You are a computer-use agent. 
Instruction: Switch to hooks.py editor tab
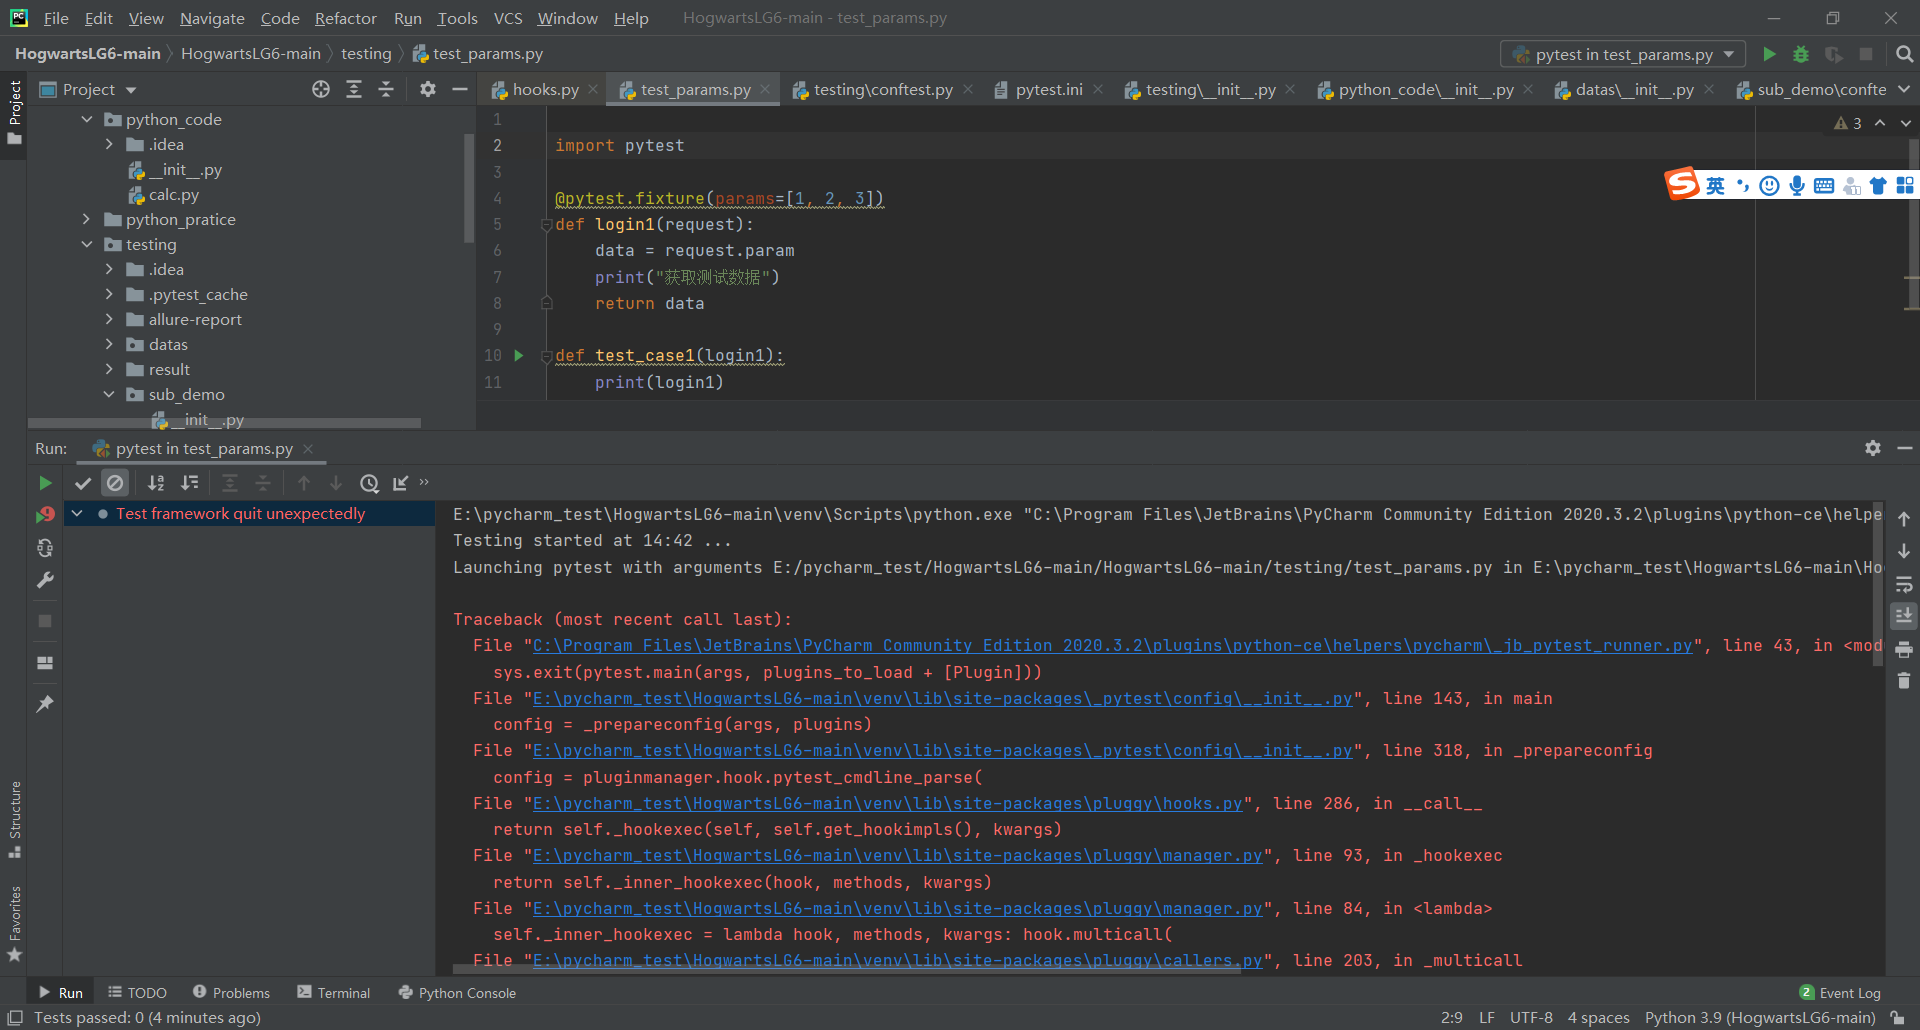pos(544,89)
